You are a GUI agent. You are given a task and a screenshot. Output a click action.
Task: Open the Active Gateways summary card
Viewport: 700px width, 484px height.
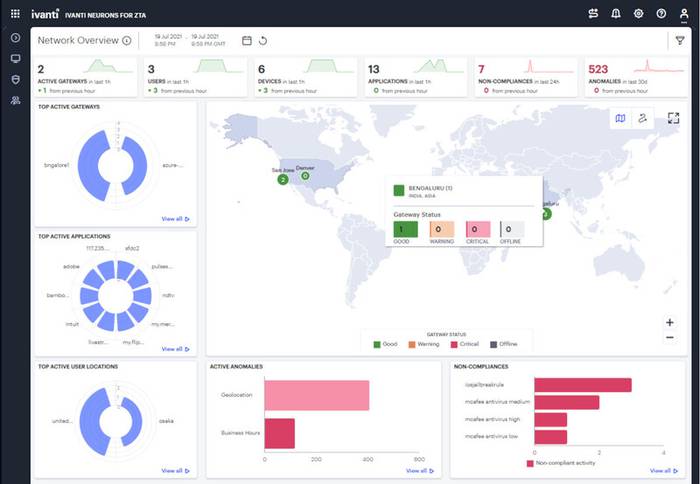[x=86, y=77]
